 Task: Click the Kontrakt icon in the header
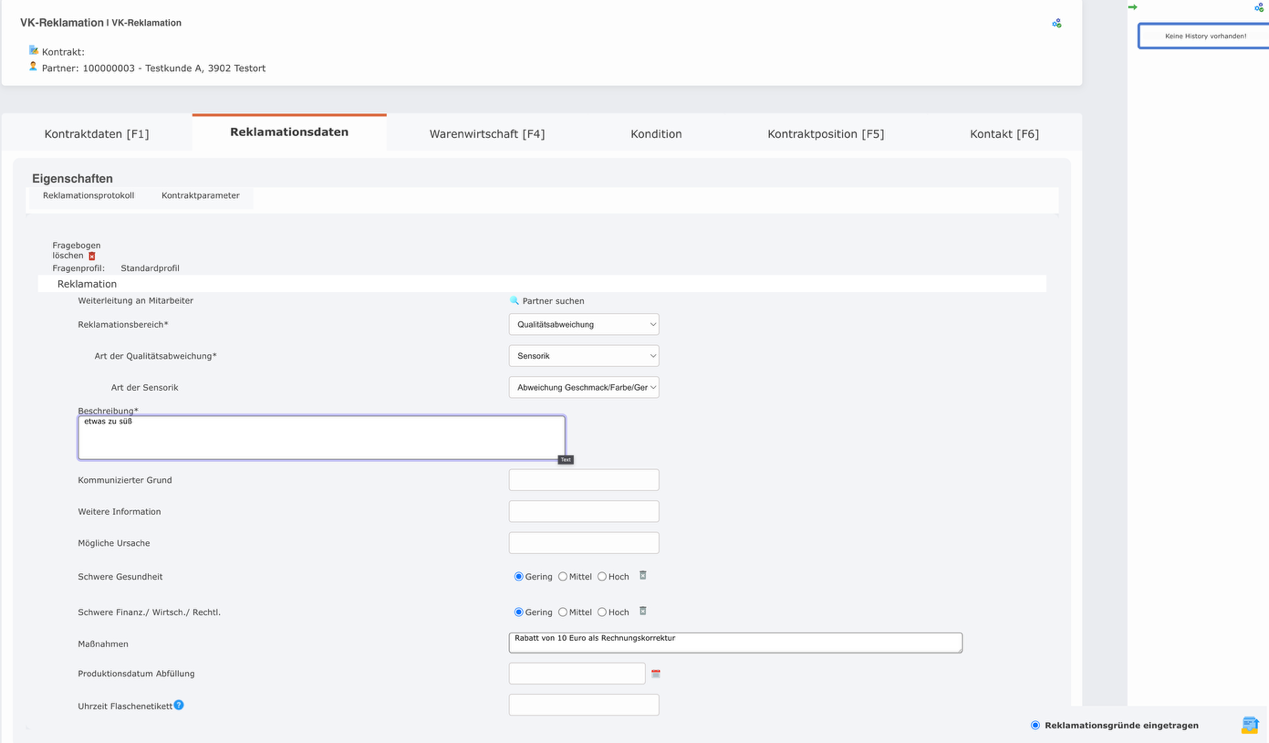coord(33,50)
